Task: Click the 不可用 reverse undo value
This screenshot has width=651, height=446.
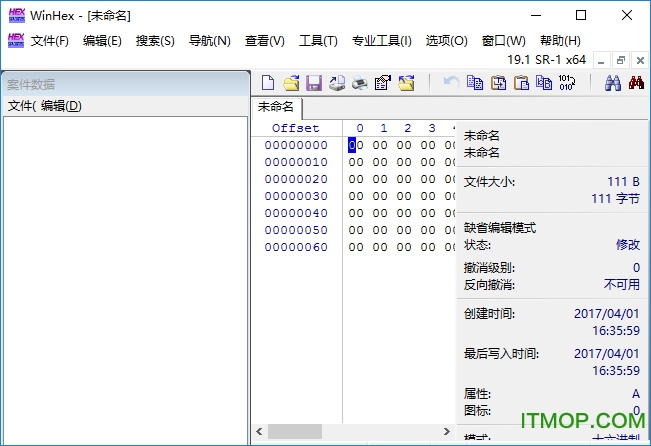Action: (622, 284)
